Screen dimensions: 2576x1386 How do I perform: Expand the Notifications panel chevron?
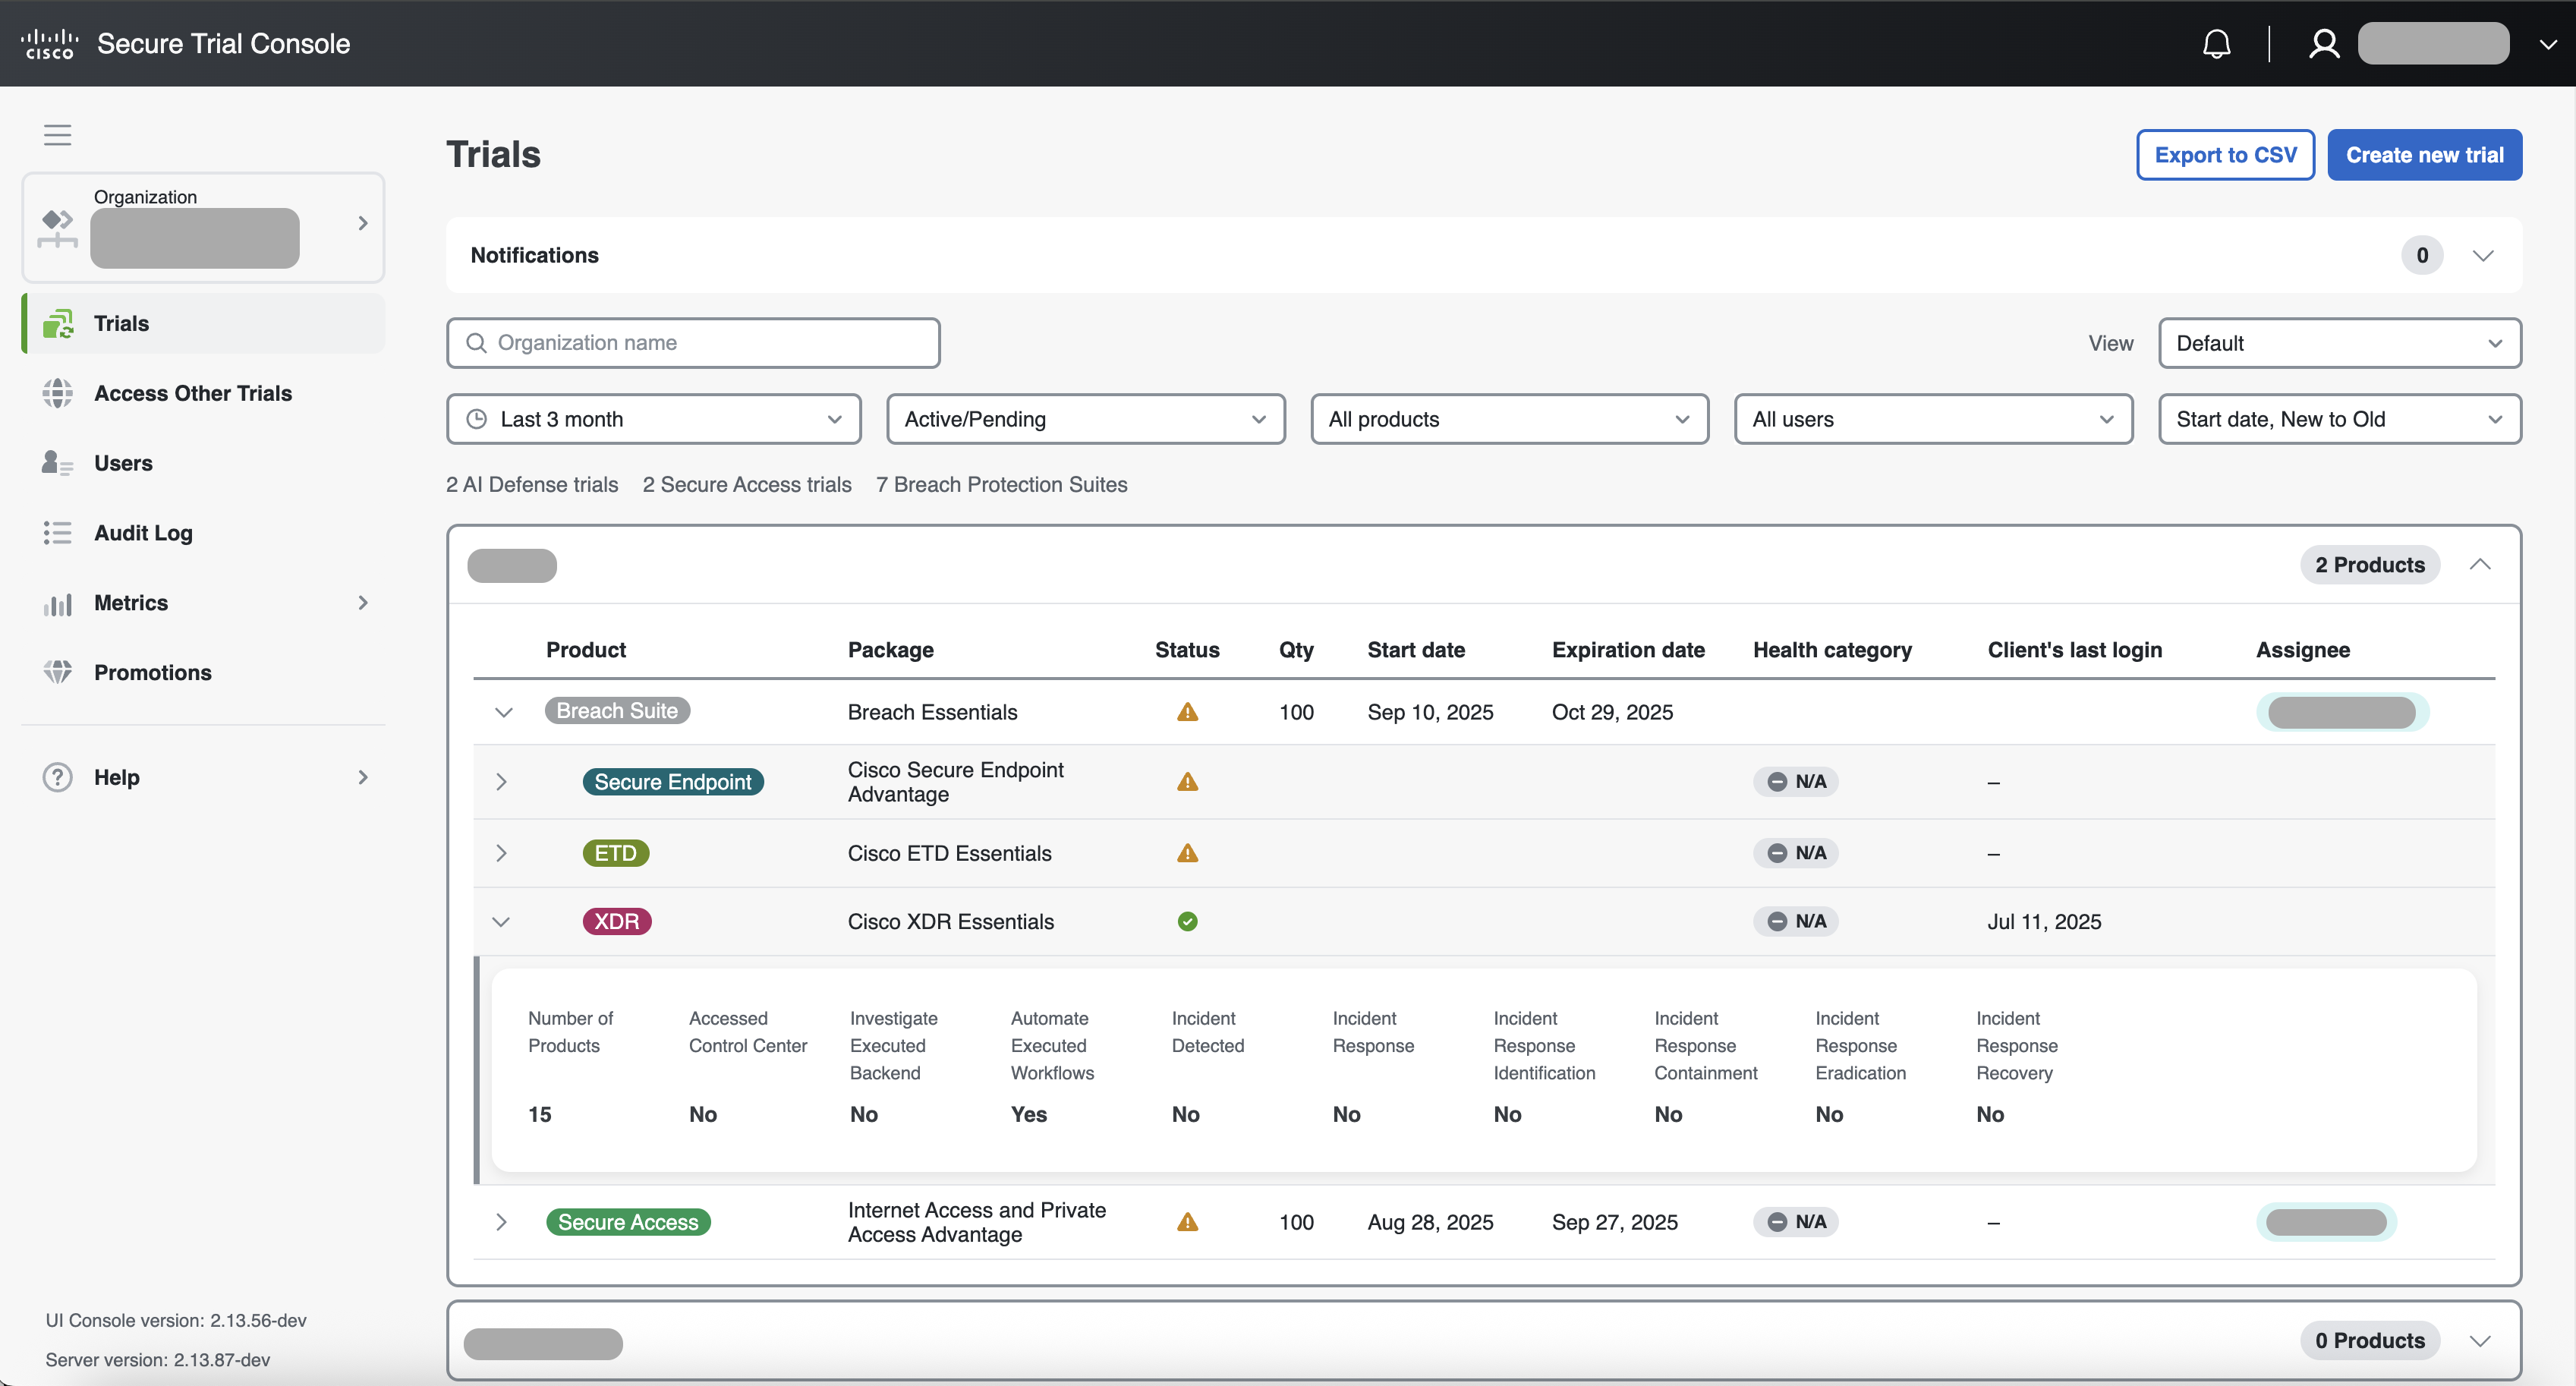click(2482, 256)
